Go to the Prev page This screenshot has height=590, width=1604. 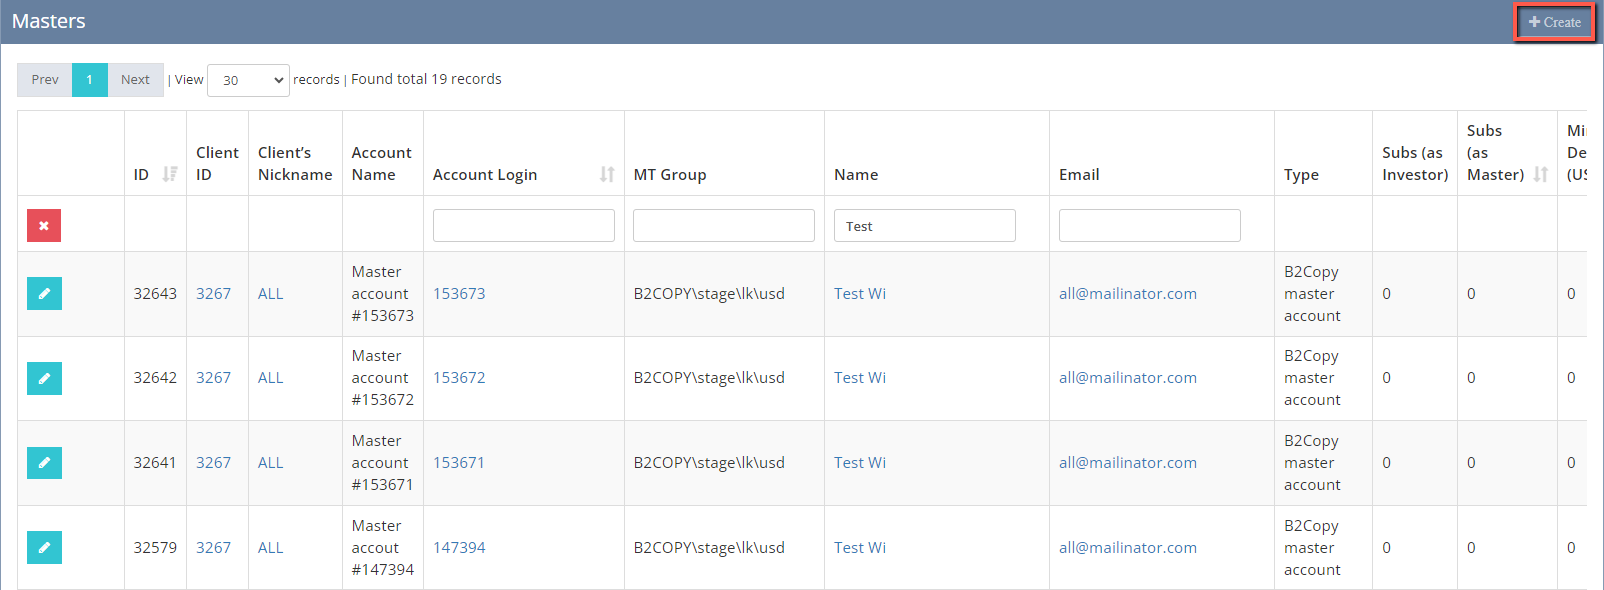tap(45, 80)
